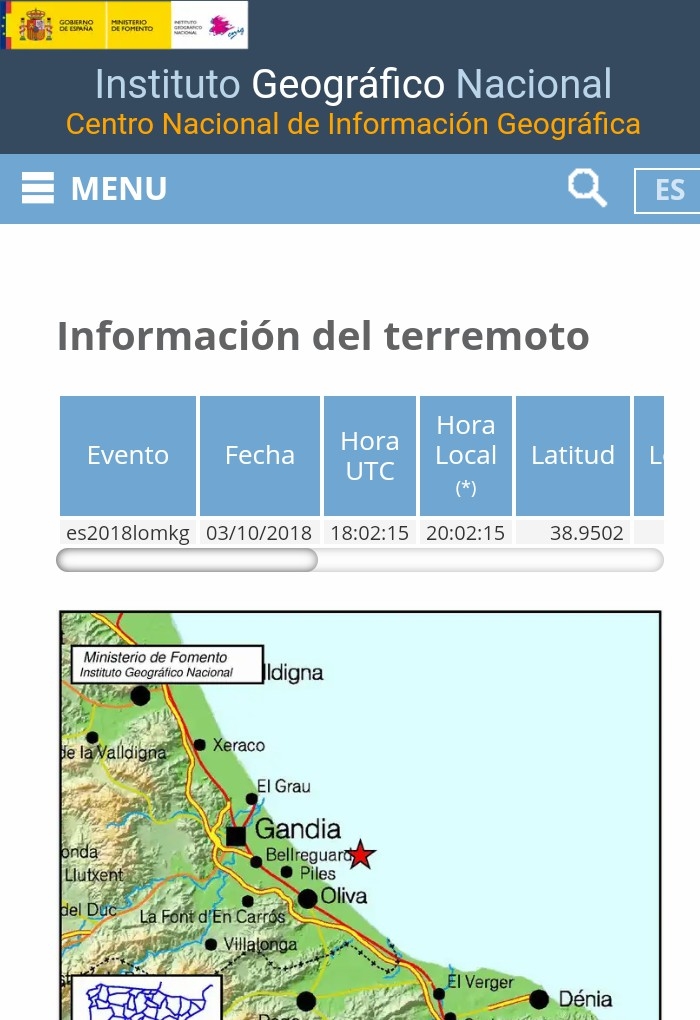Click the Villalonga marker on map

(211, 944)
